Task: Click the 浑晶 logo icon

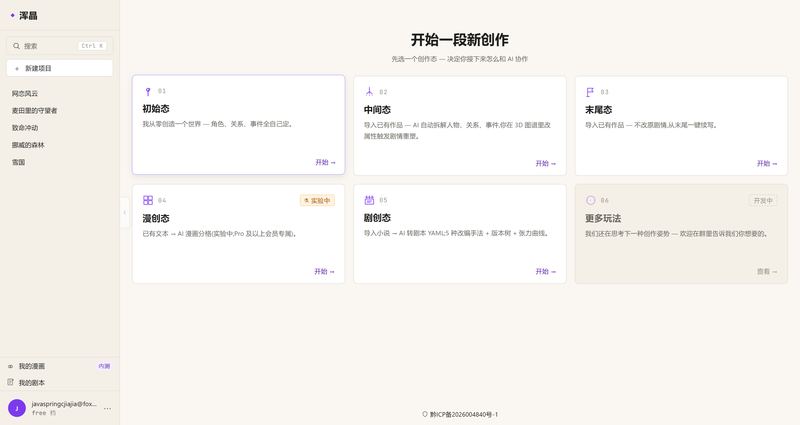Action: [13, 16]
